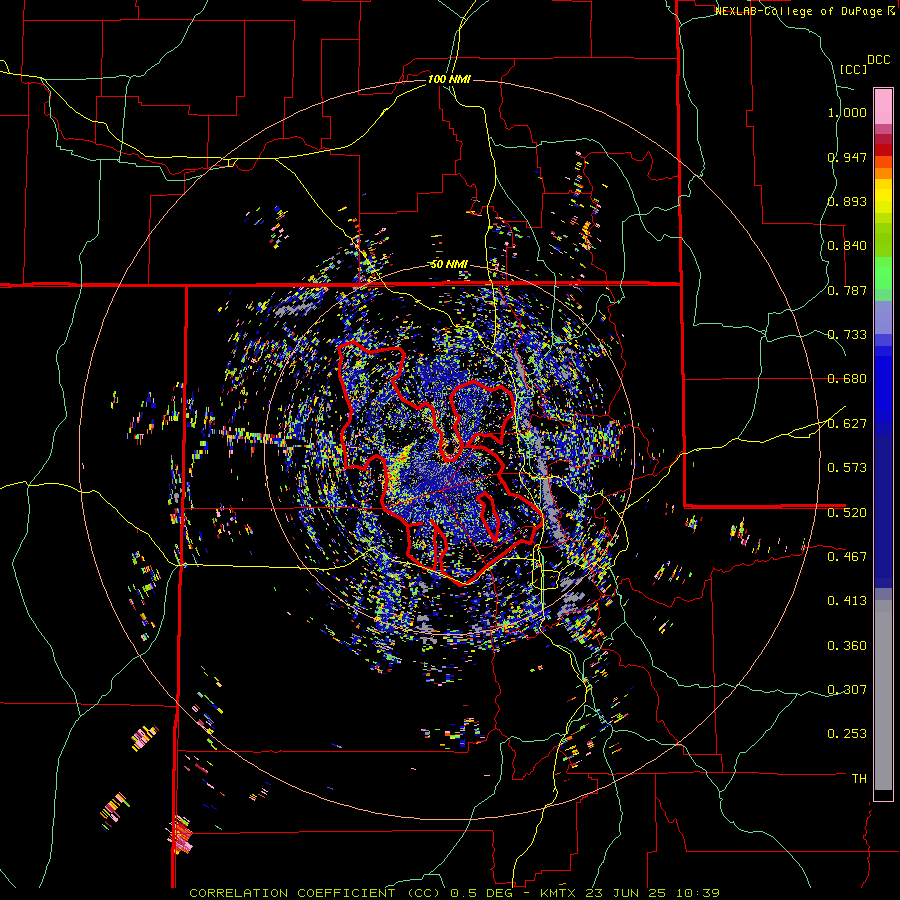The image size is (900, 900).
Task: Click the [CC] legend label
Action: (x=853, y=69)
